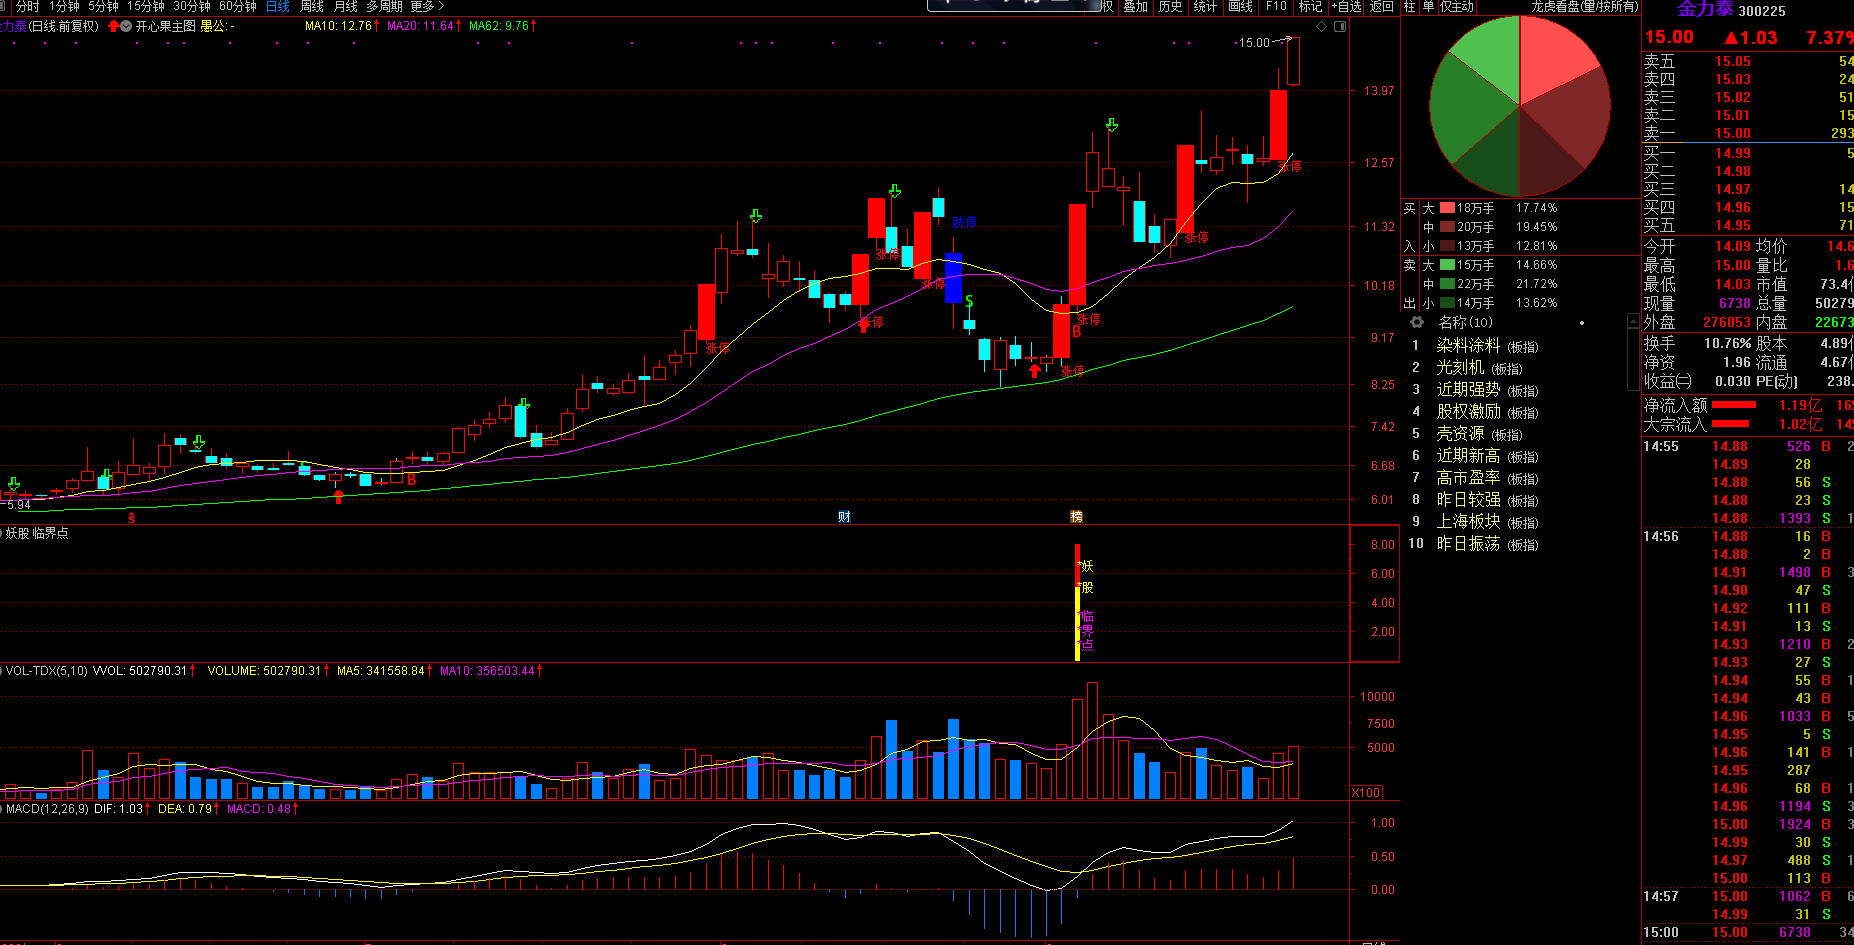Image resolution: width=1854 pixels, height=945 pixels.
Task: Click the red up-arrow next to 开心果主图
Action: coord(113,26)
